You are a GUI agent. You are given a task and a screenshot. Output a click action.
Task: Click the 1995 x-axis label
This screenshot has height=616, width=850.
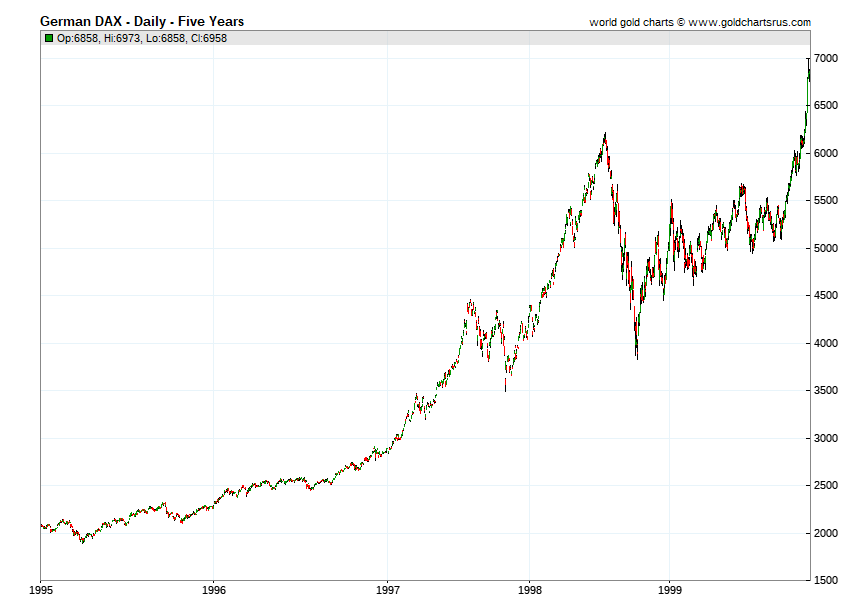click(41, 591)
